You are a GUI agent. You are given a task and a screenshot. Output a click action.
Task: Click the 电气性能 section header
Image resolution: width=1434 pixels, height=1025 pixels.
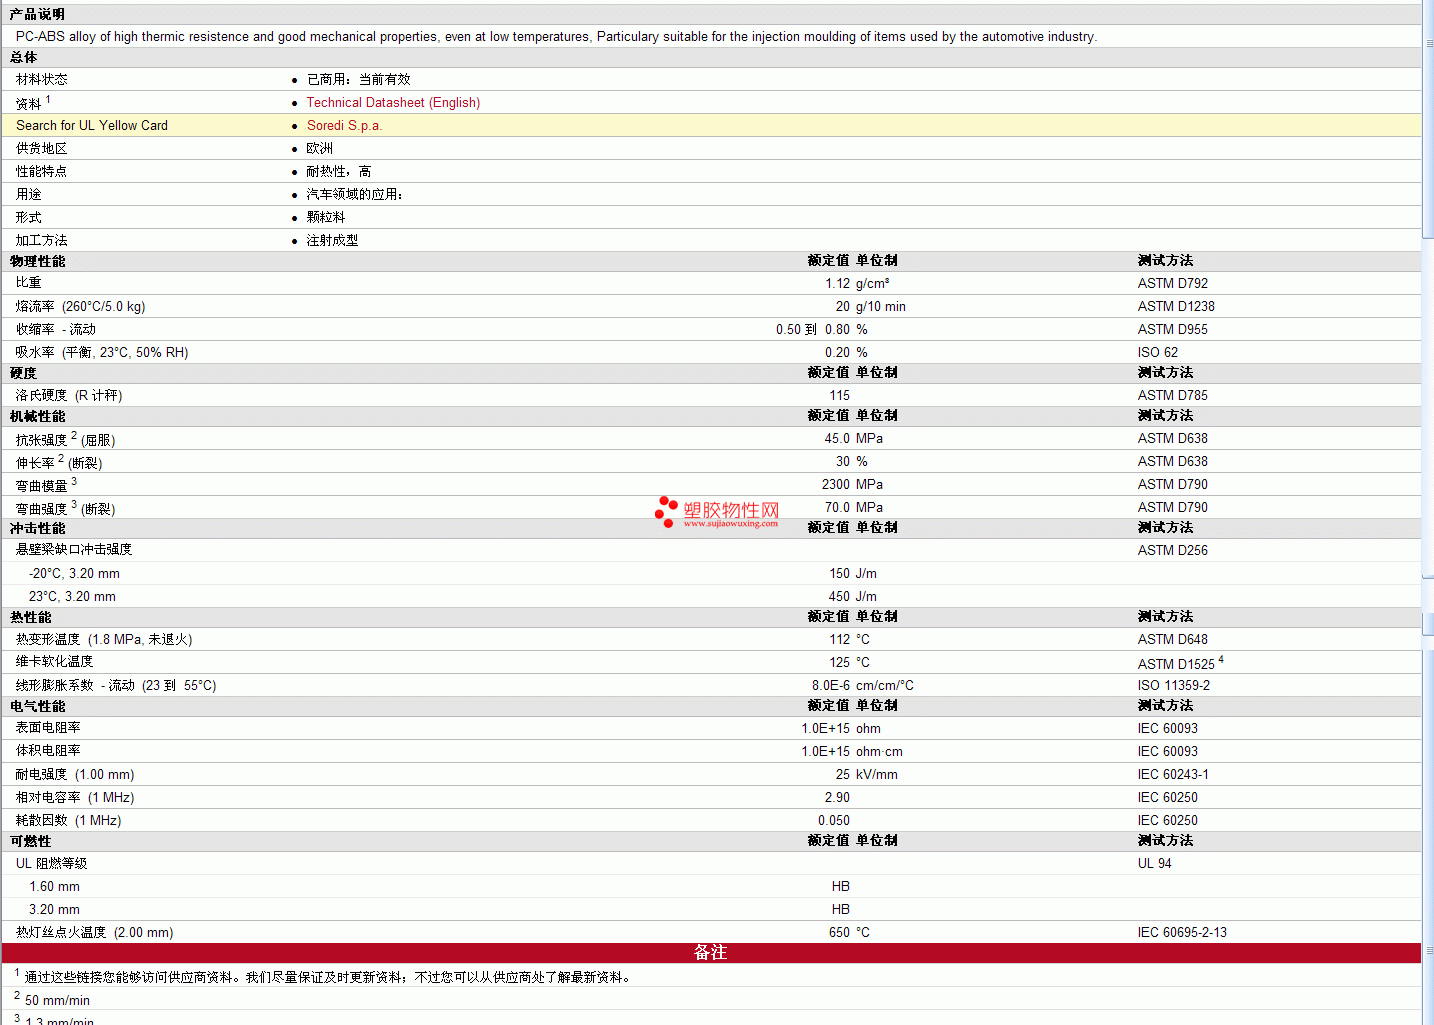38,706
